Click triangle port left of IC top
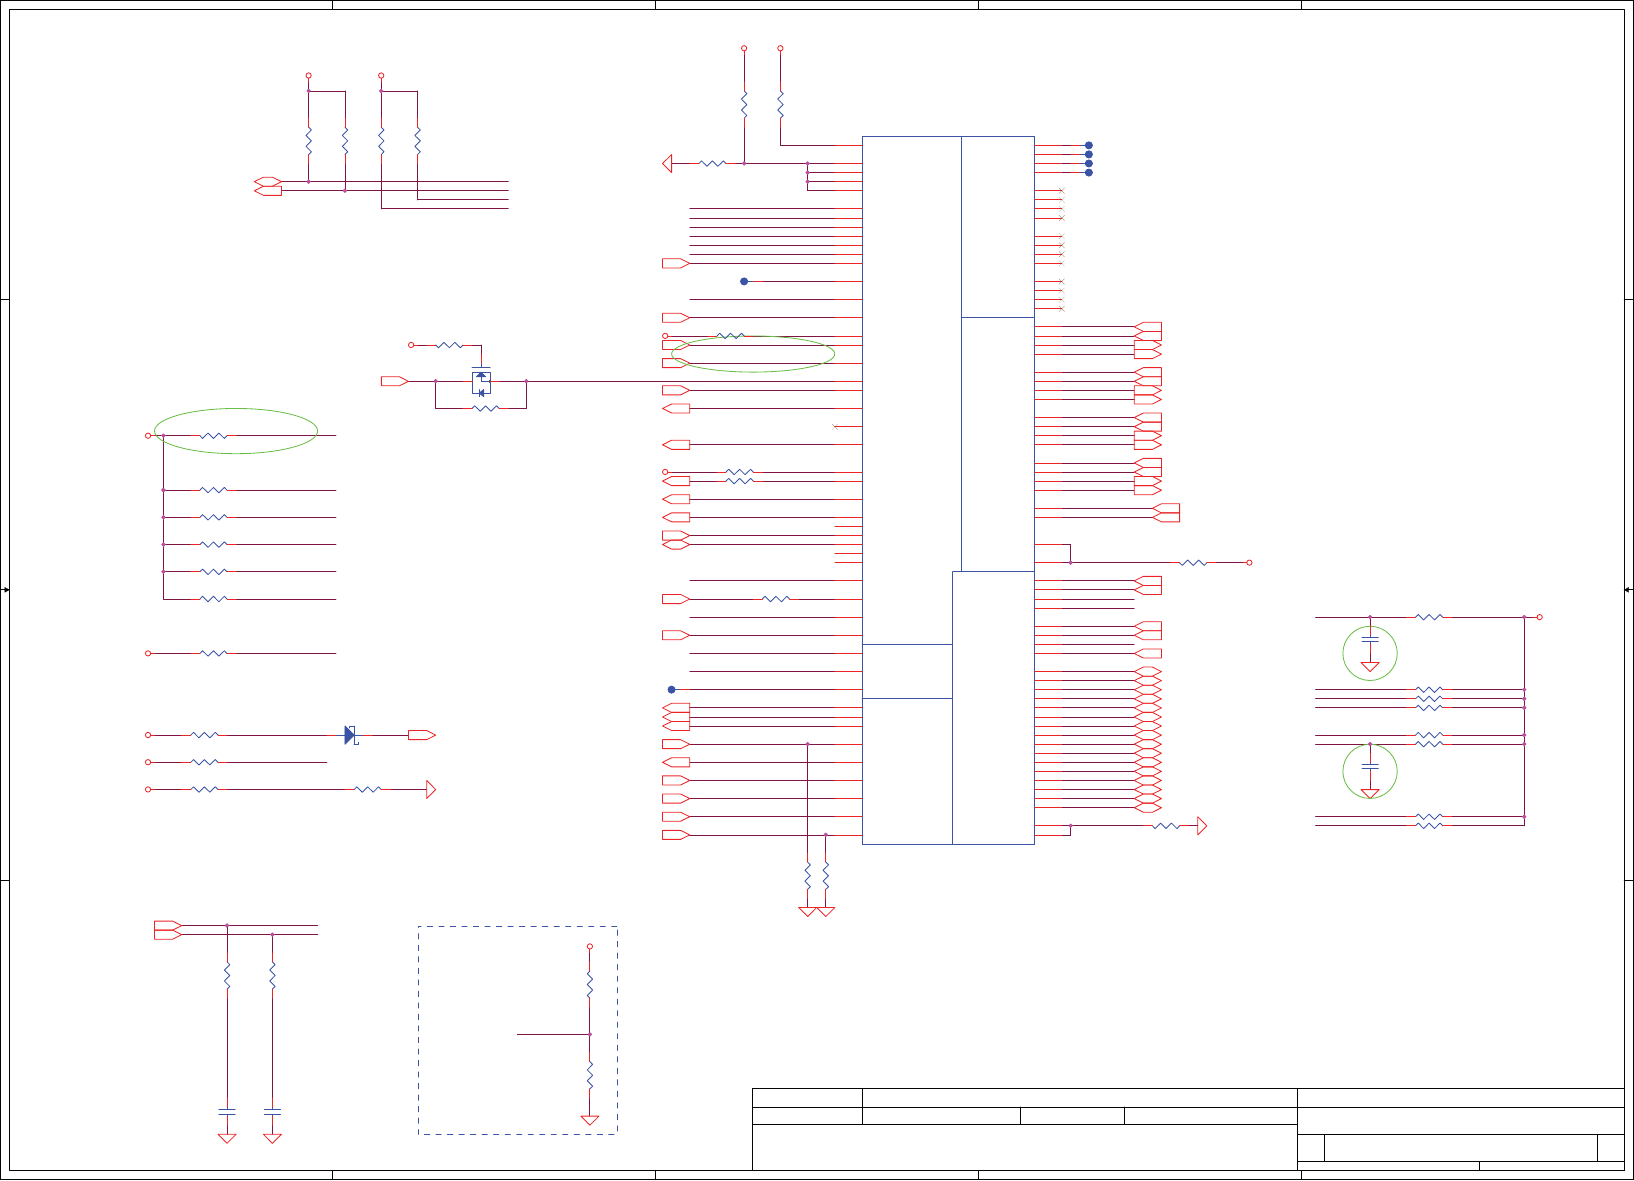Viewport: 1634px width, 1181px height. coord(667,163)
